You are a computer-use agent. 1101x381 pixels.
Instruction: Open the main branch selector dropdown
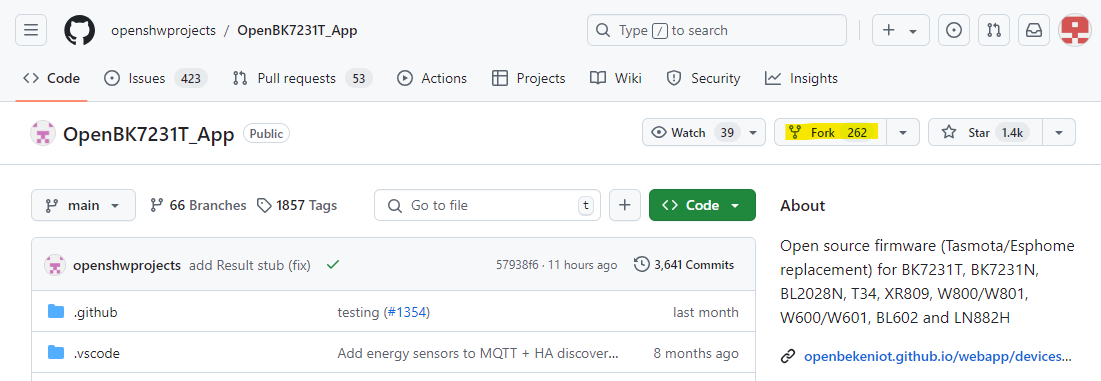tap(84, 205)
